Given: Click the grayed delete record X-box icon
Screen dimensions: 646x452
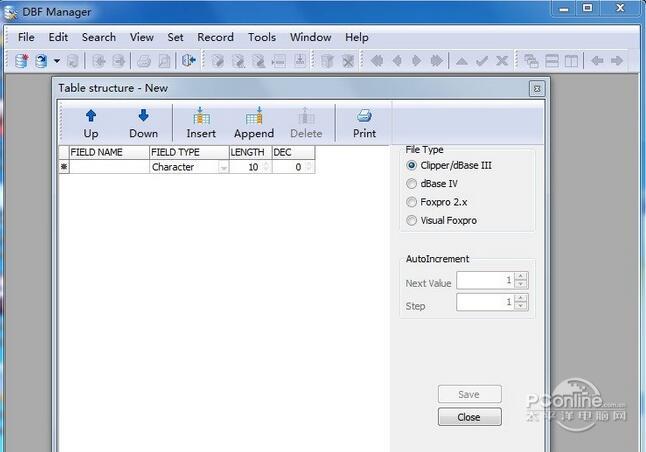Looking at the screenshot, I should (x=348, y=61).
